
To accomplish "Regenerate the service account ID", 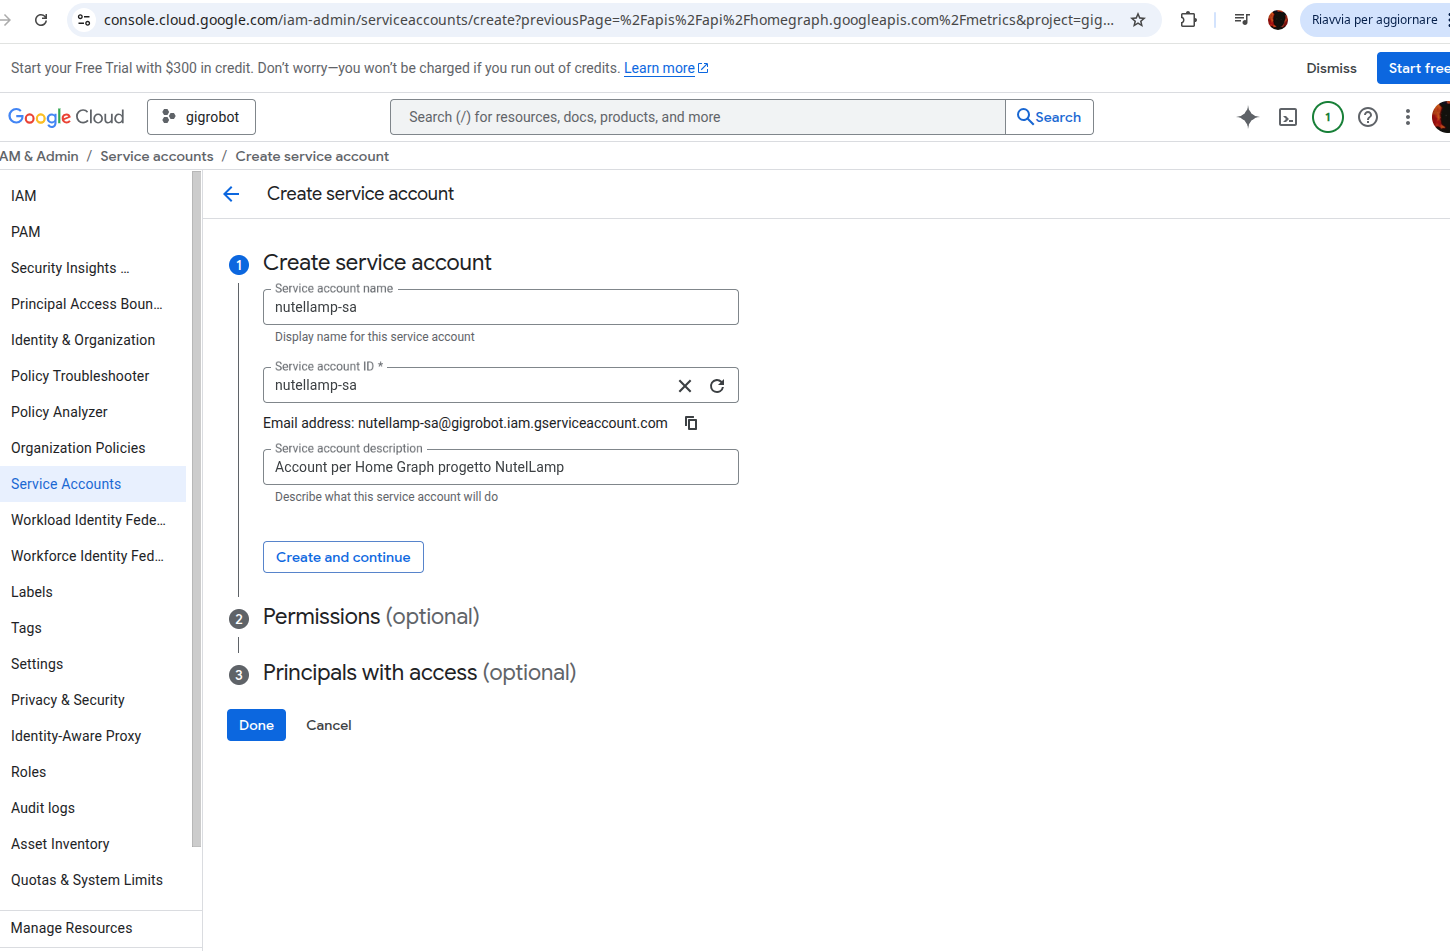I will tap(717, 386).
